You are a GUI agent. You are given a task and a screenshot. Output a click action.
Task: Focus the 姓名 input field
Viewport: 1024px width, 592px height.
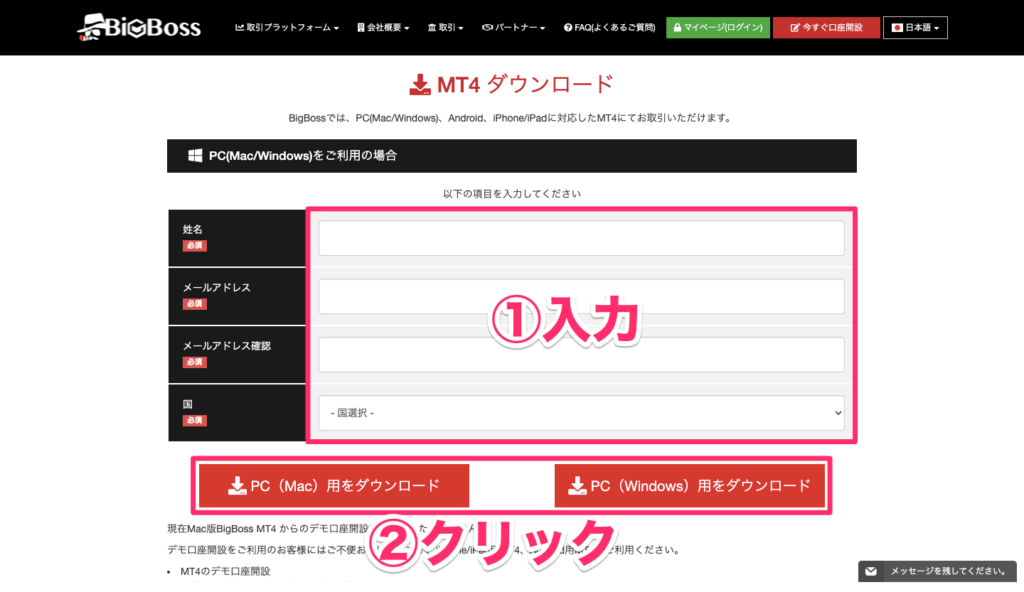[x=581, y=238]
